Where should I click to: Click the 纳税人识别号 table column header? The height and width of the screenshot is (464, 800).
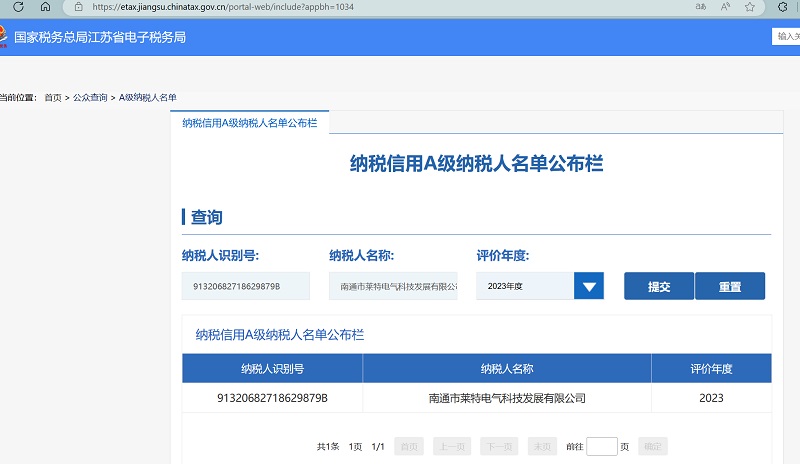pos(272,369)
